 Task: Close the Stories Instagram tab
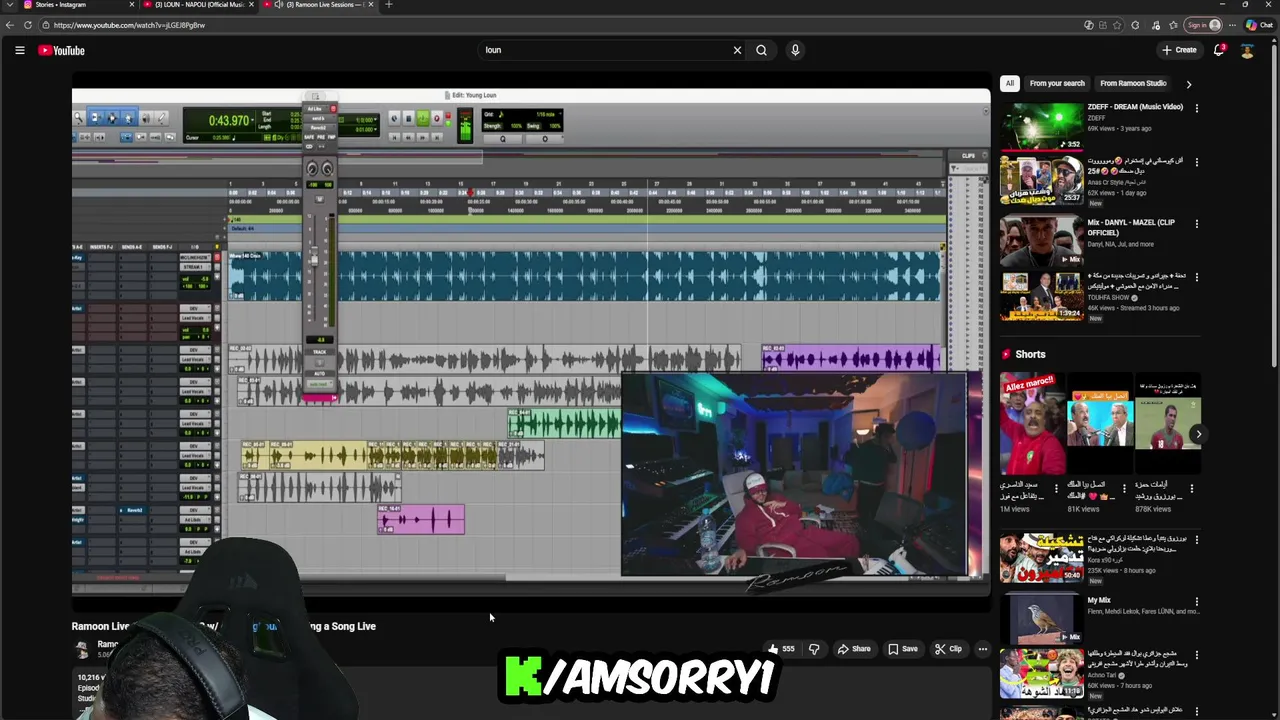tap(131, 5)
